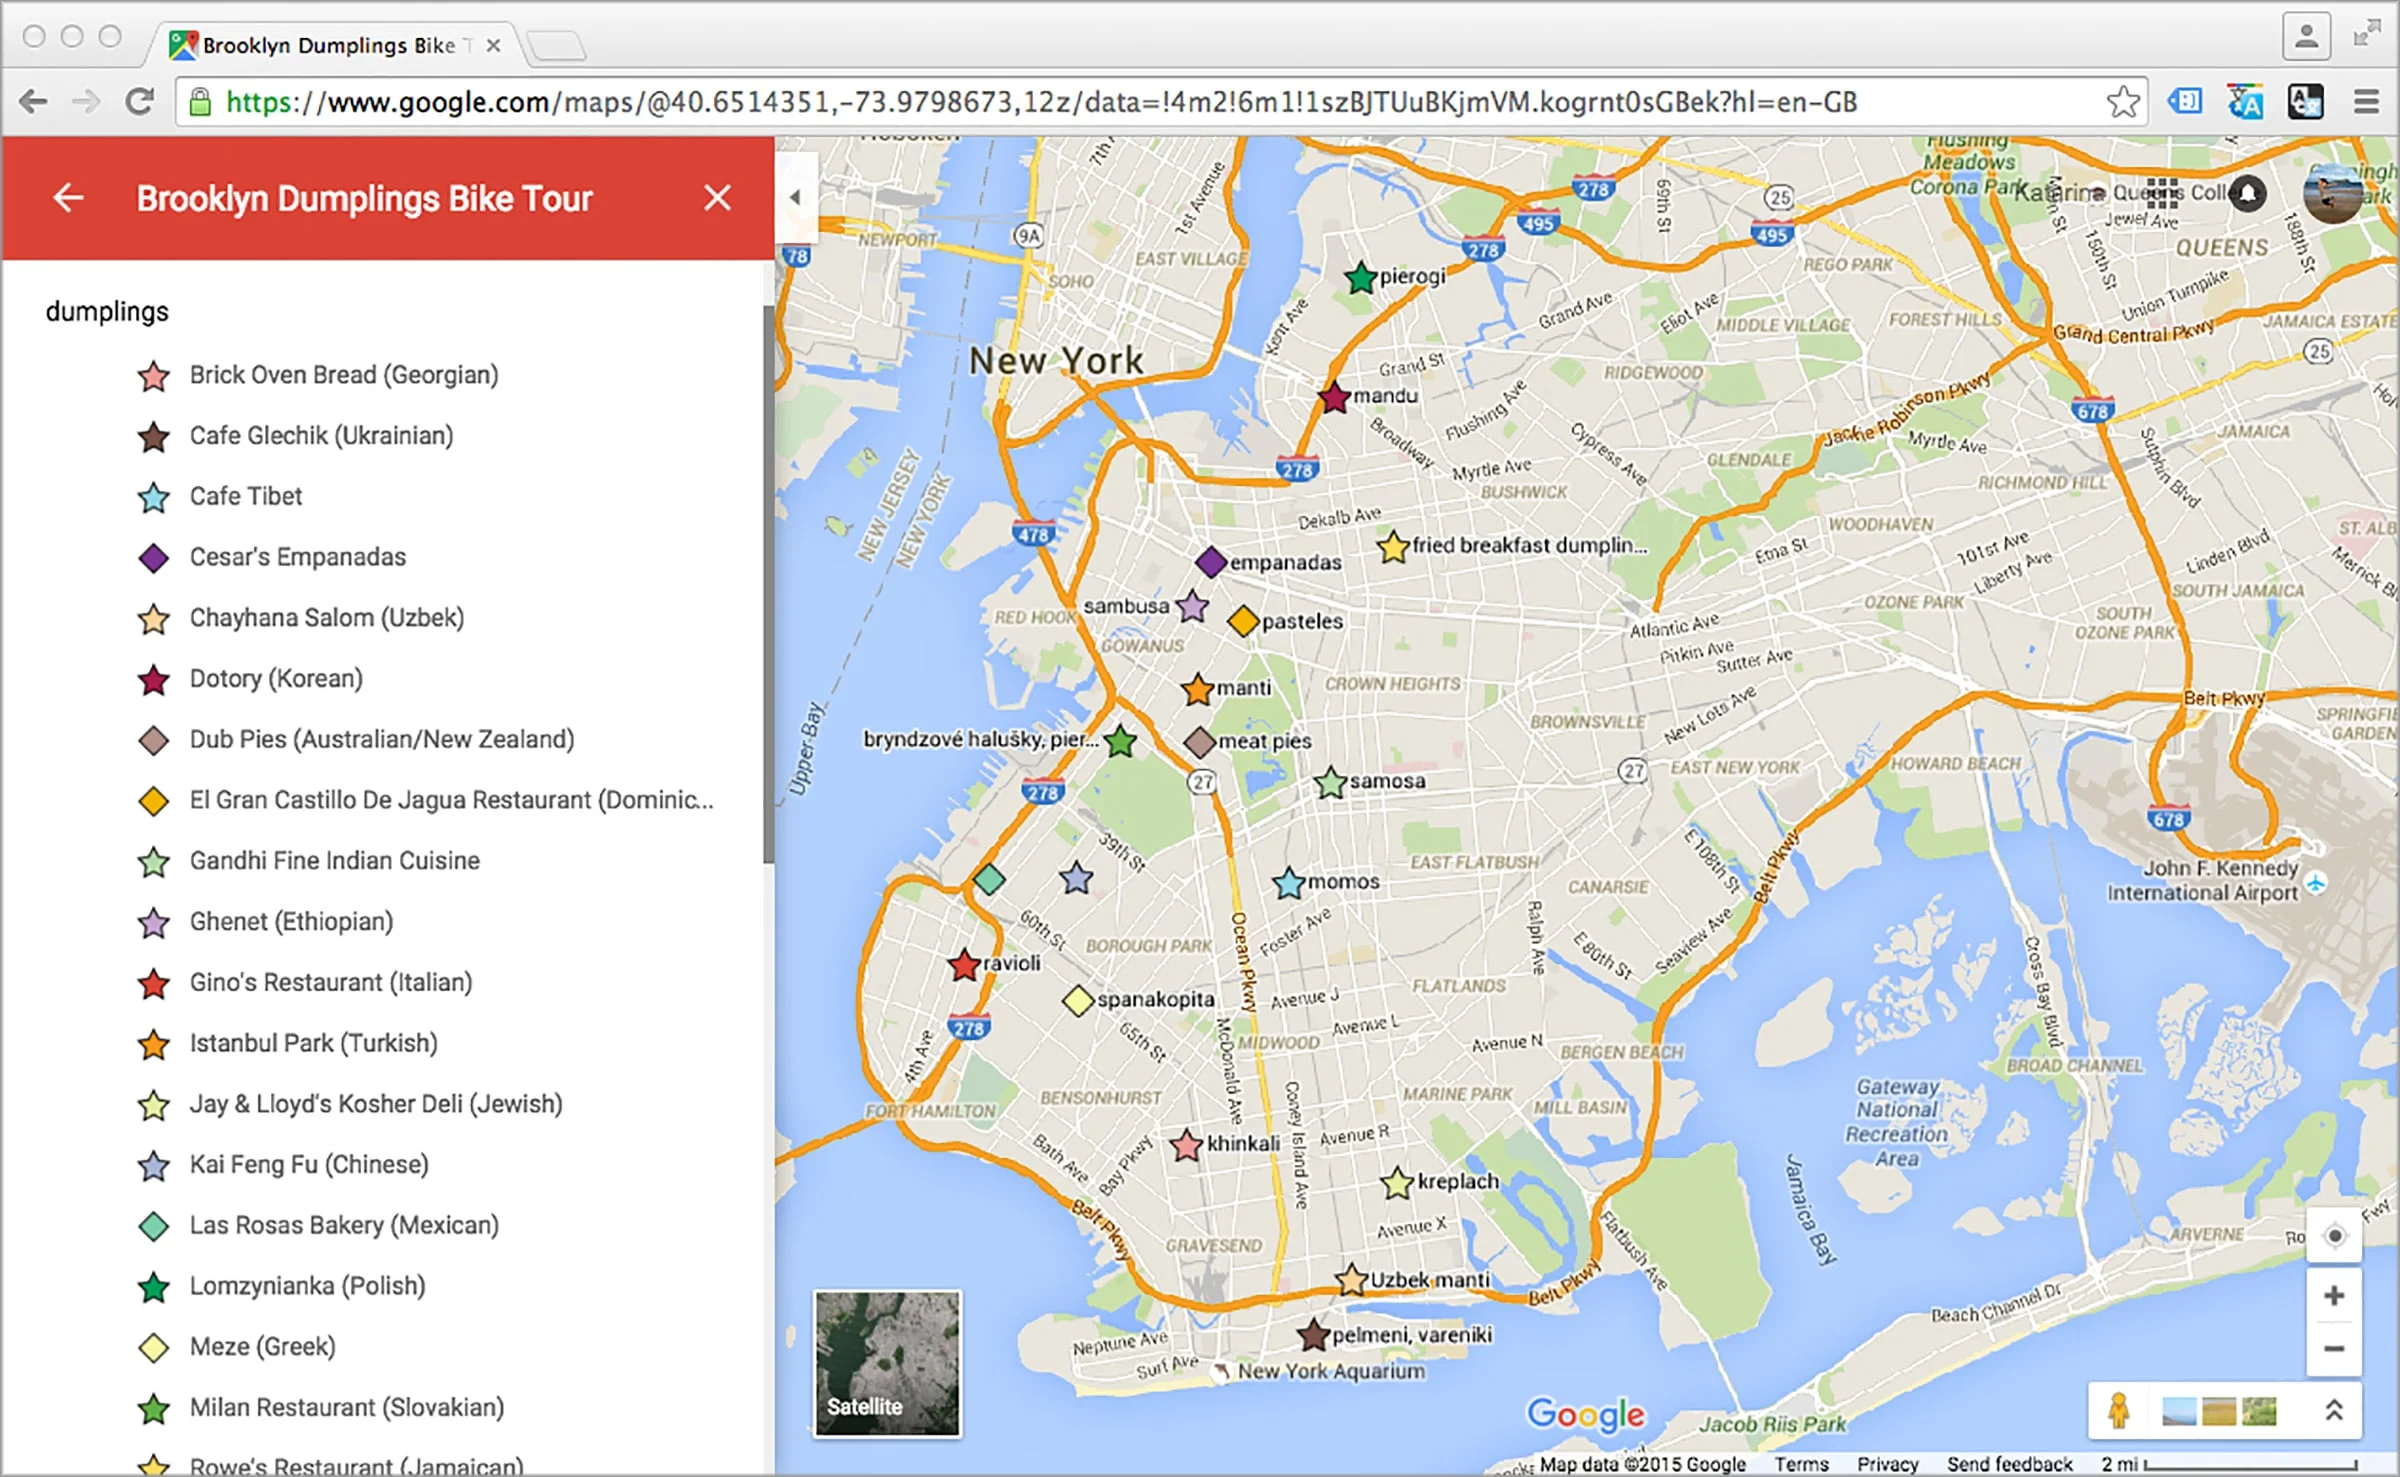Close the Brooklyn Dumplings Bike browser tab
Screen dimensions: 2400x1477
(493, 45)
